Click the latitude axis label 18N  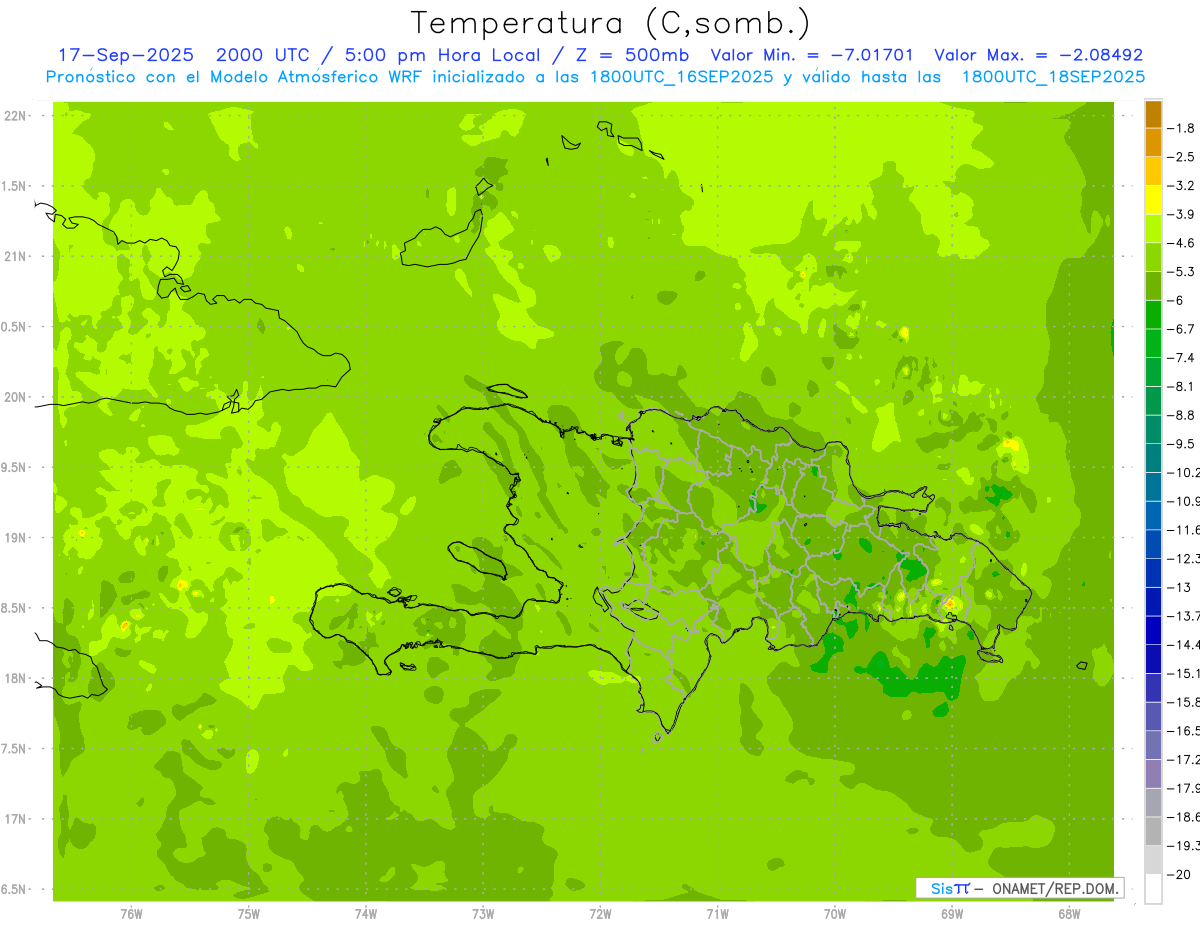15,678
